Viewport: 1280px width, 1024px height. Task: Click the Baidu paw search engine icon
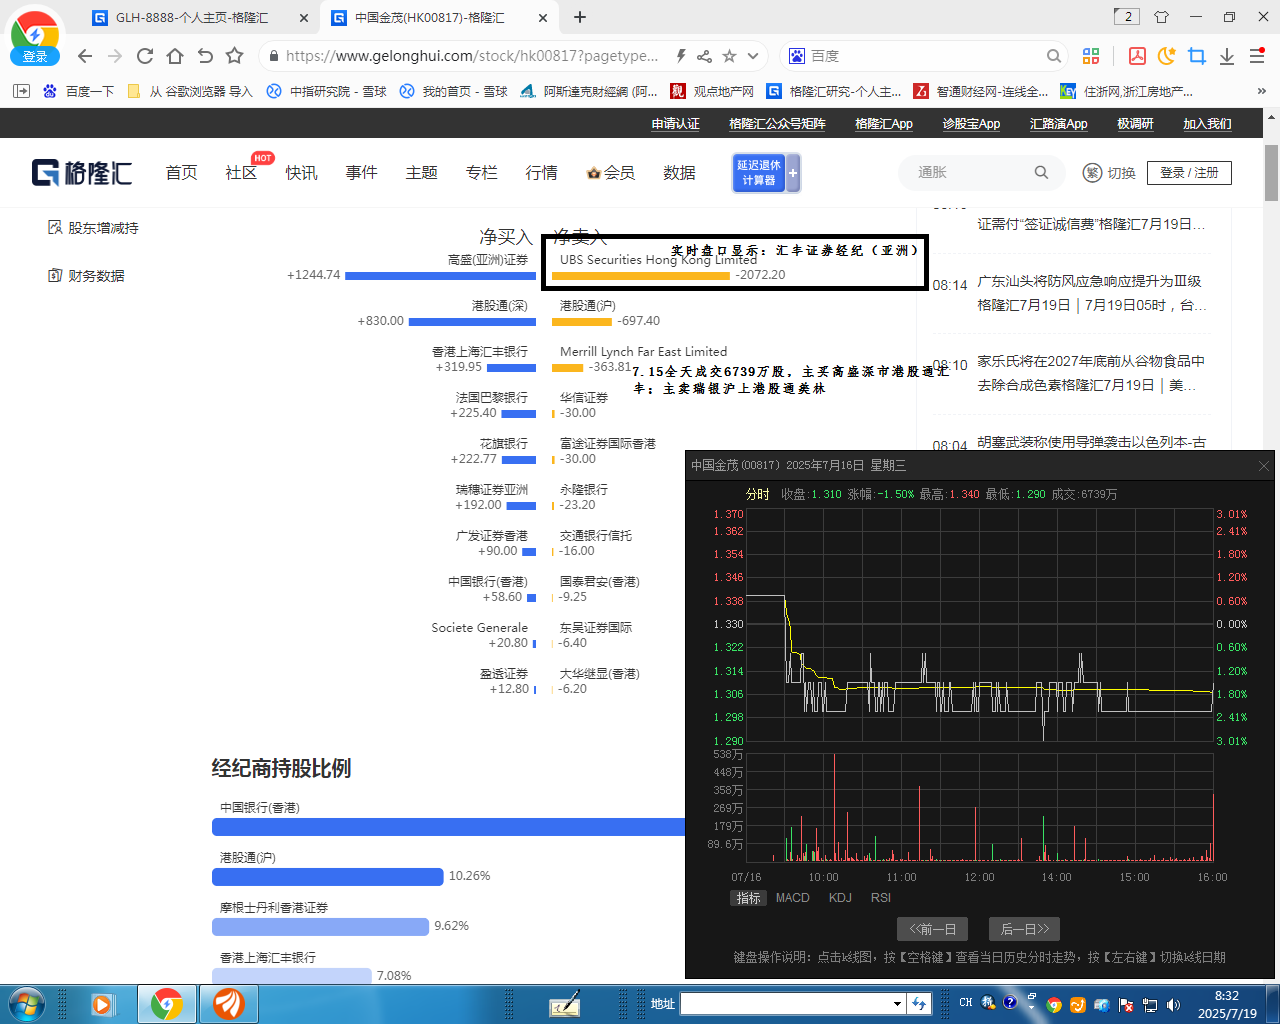(x=797, y=56)
